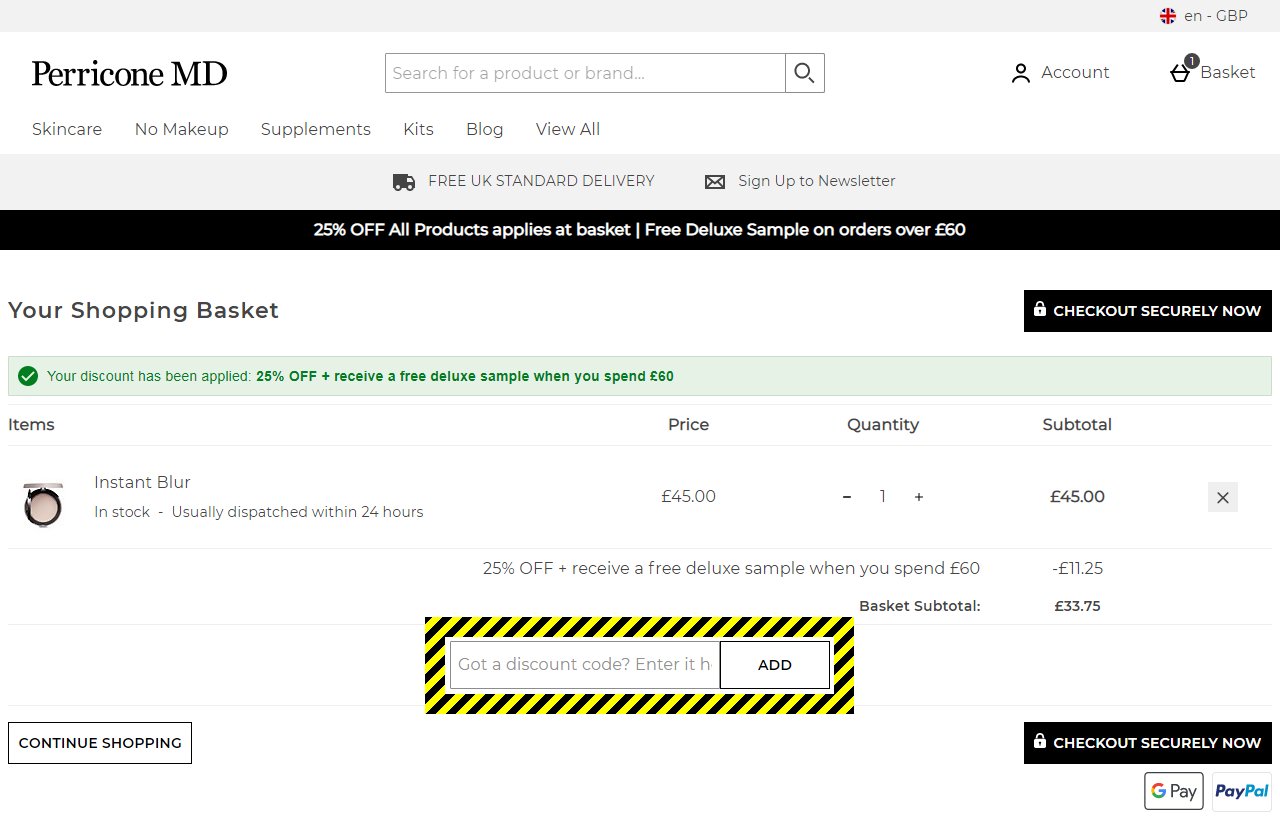Image resolution: width=1280 pixels, height=820 pixels.
Task: Open the Supplements menu
Action: (x=316, y=129)
